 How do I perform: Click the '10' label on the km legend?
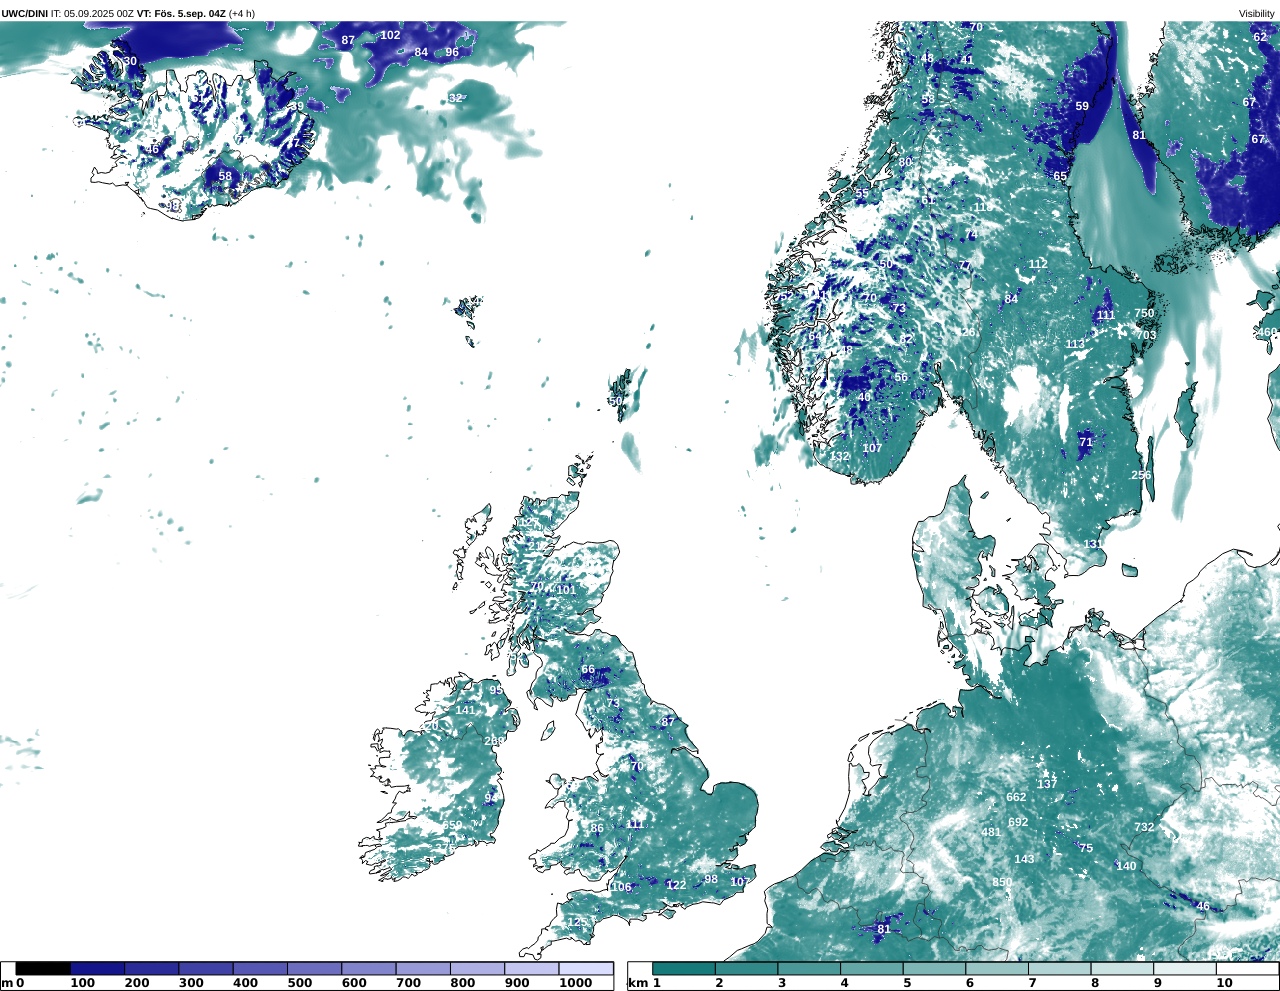tap(1224, 983)
